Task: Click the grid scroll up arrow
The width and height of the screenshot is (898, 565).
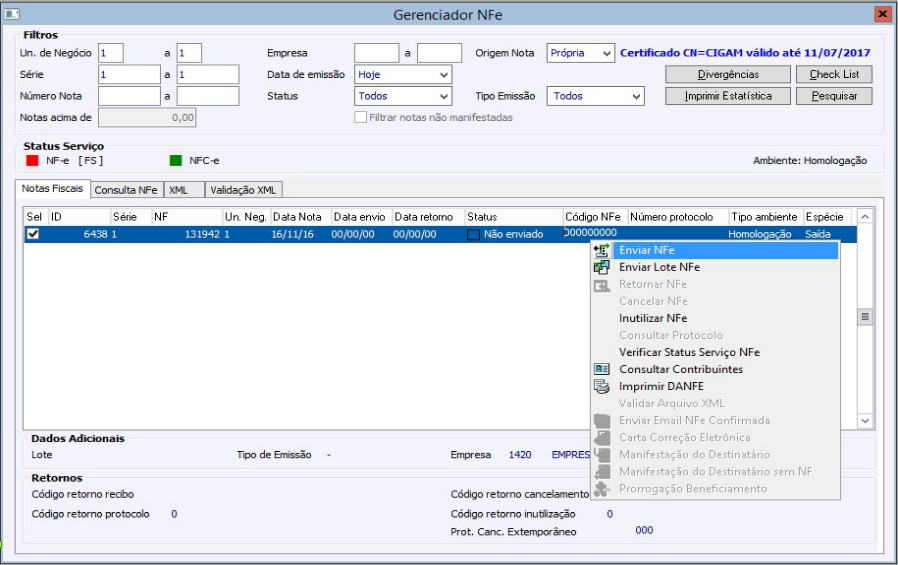Action: [865, 216]
